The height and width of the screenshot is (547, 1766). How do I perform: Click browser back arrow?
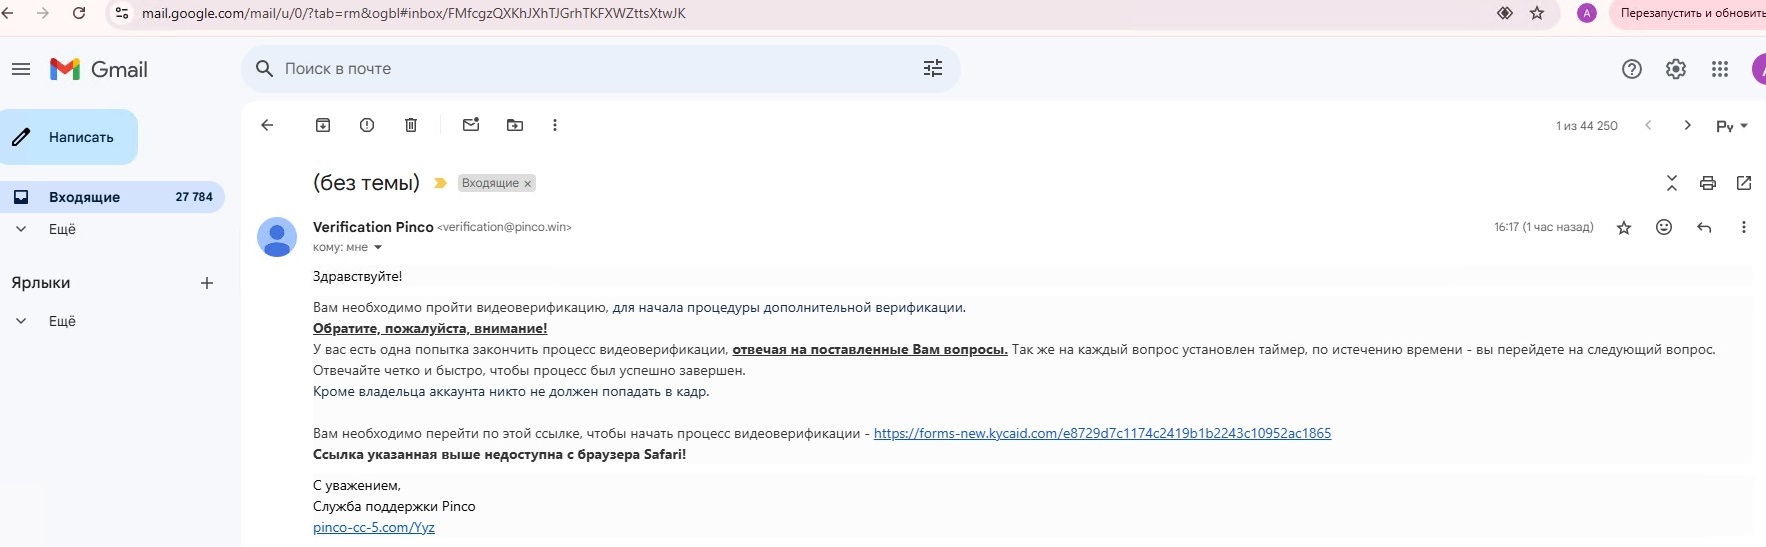pos(8,13)
